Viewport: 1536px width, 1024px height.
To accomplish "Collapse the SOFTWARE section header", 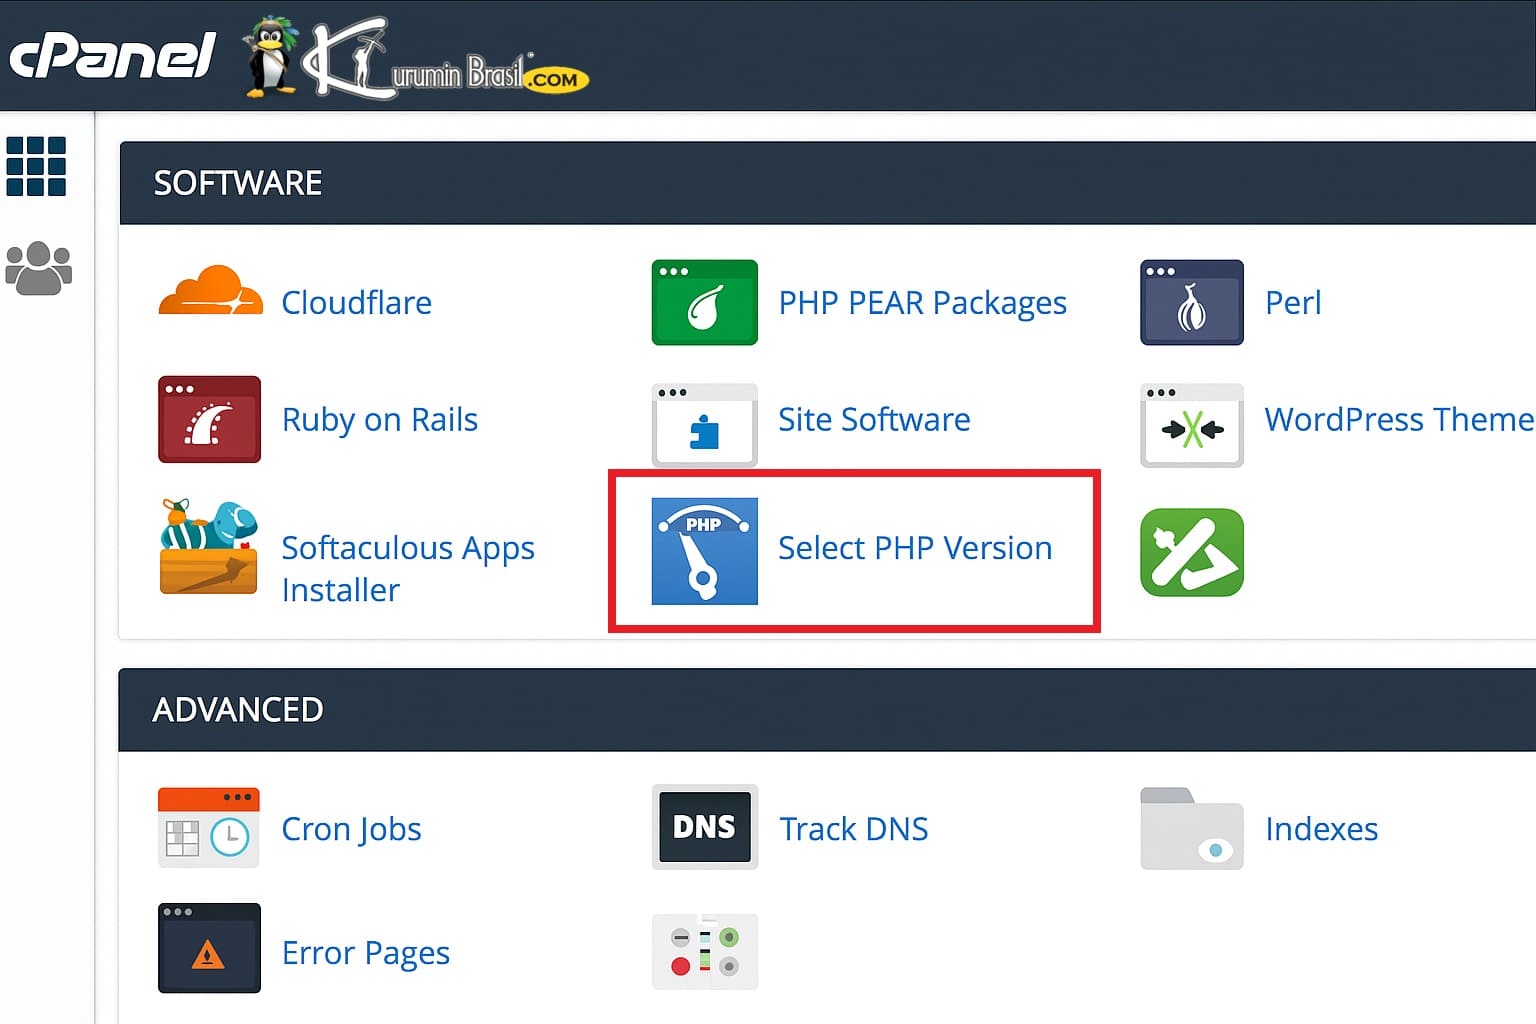I will click(x=238, y=183).
